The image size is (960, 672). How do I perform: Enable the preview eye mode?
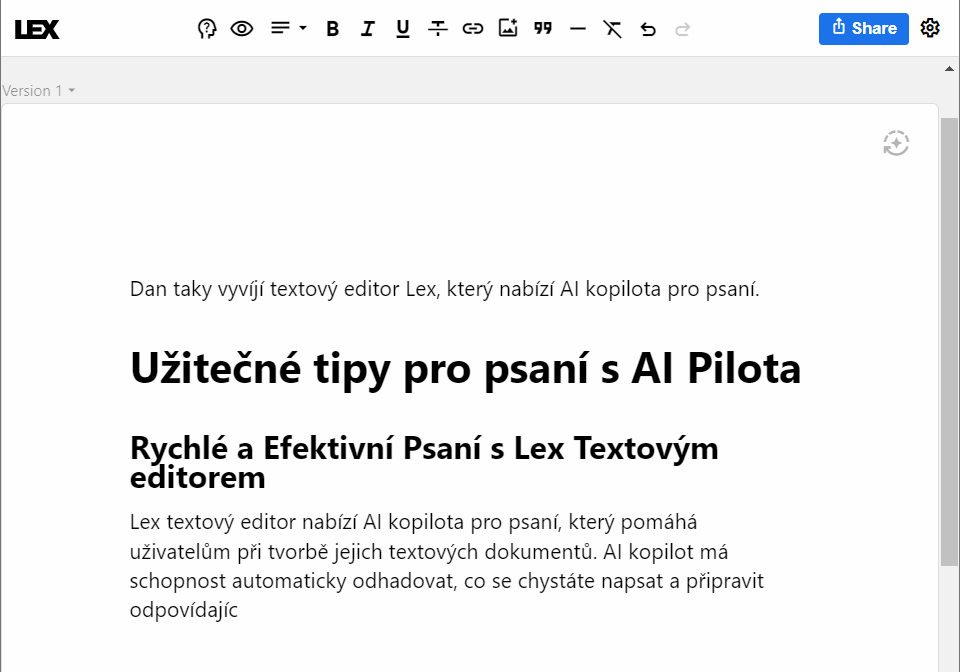point(241,28)
